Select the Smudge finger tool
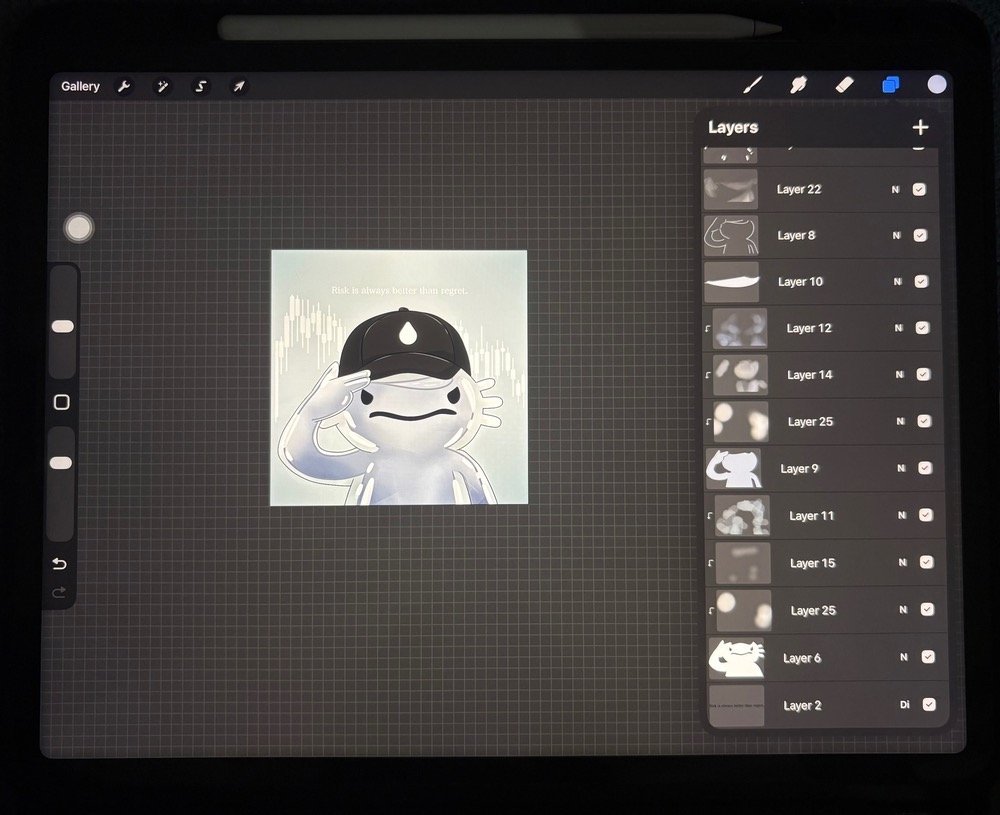The width and height of the screenshot is (1000, 815). point(798,85)
